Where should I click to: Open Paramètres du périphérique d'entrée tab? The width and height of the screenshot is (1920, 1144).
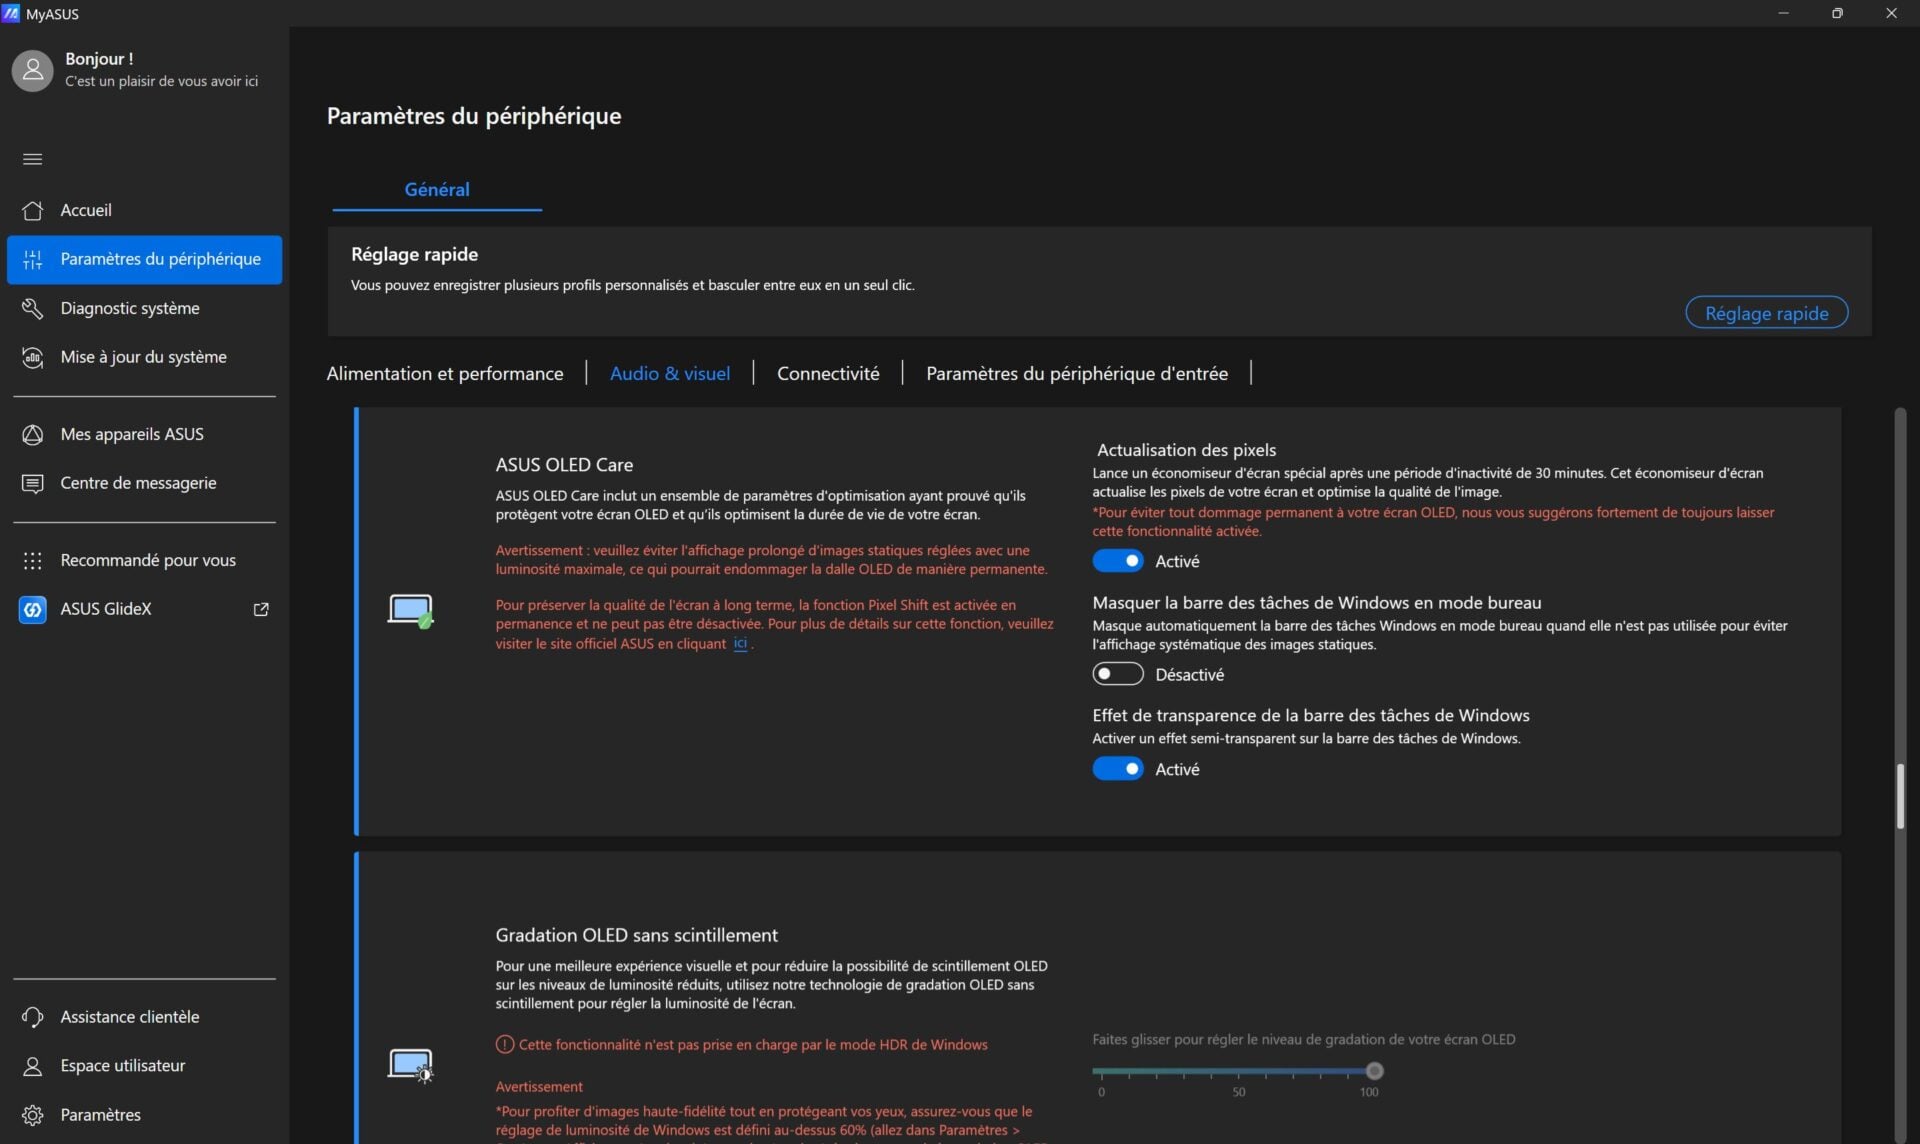(x=1077, y=373)
